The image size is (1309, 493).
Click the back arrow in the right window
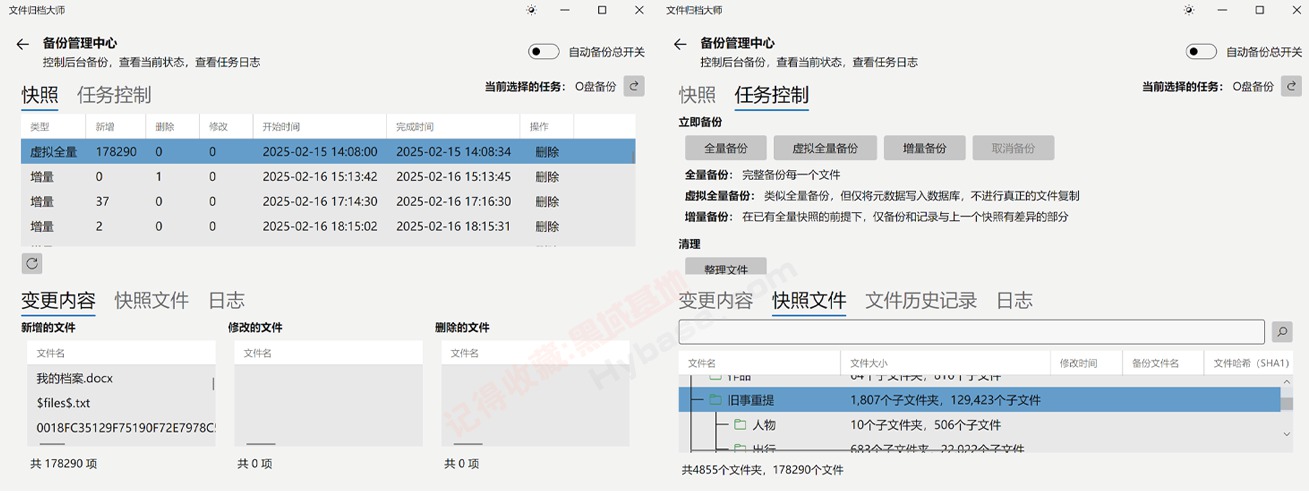[680, 45]
